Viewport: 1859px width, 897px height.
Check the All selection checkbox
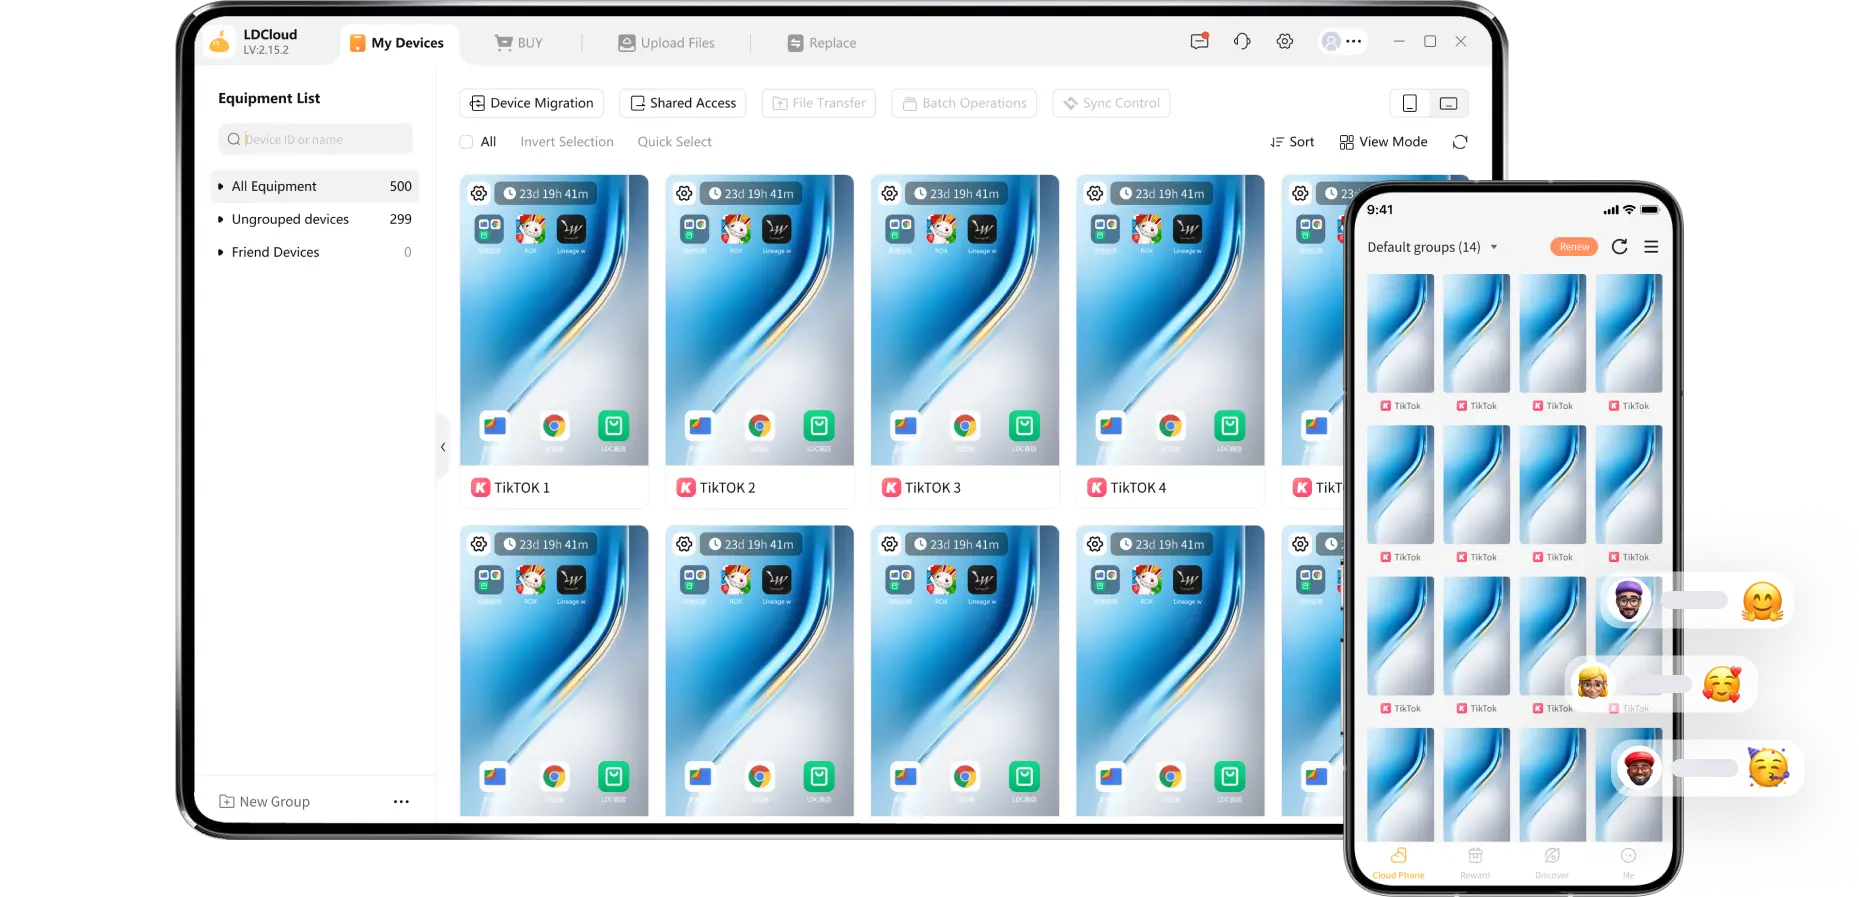466,142
